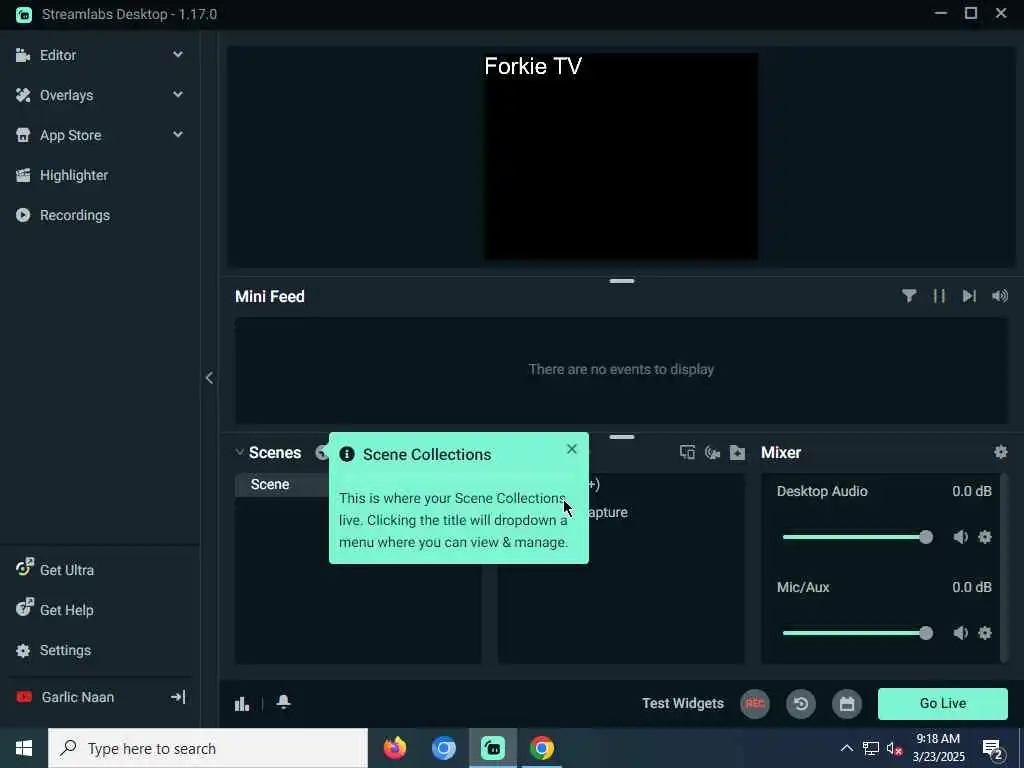Screen dimensions: 1024x768
Task: Open Overlays in the sidebar
Action: click(x=99, y=95)
